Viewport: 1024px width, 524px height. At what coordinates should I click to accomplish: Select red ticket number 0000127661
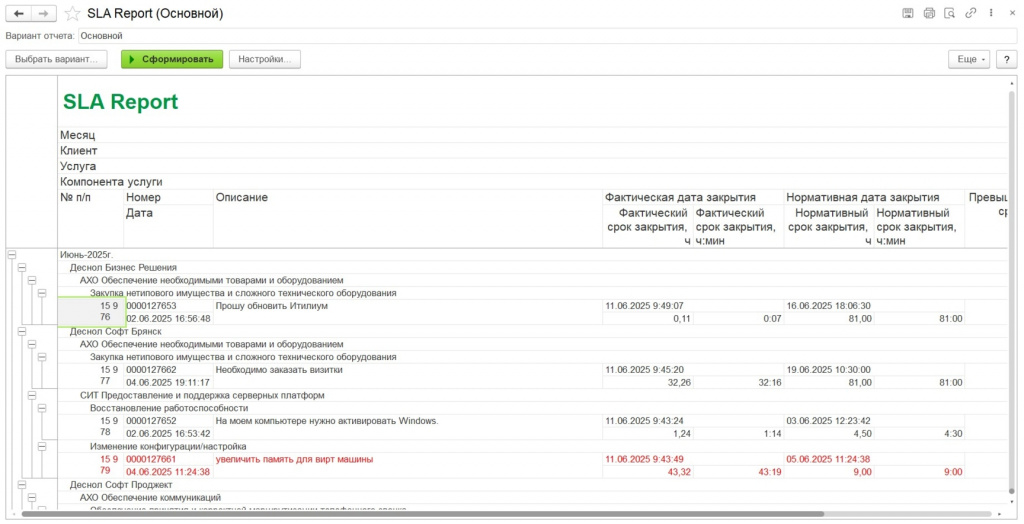coord(151,459)
